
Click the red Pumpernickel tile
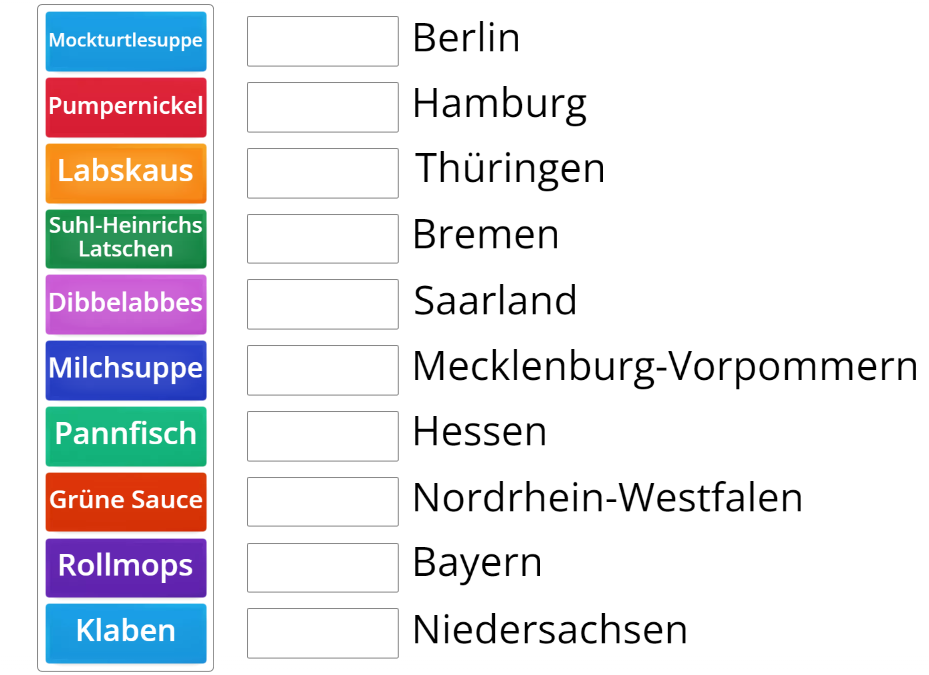pos(126,106)
